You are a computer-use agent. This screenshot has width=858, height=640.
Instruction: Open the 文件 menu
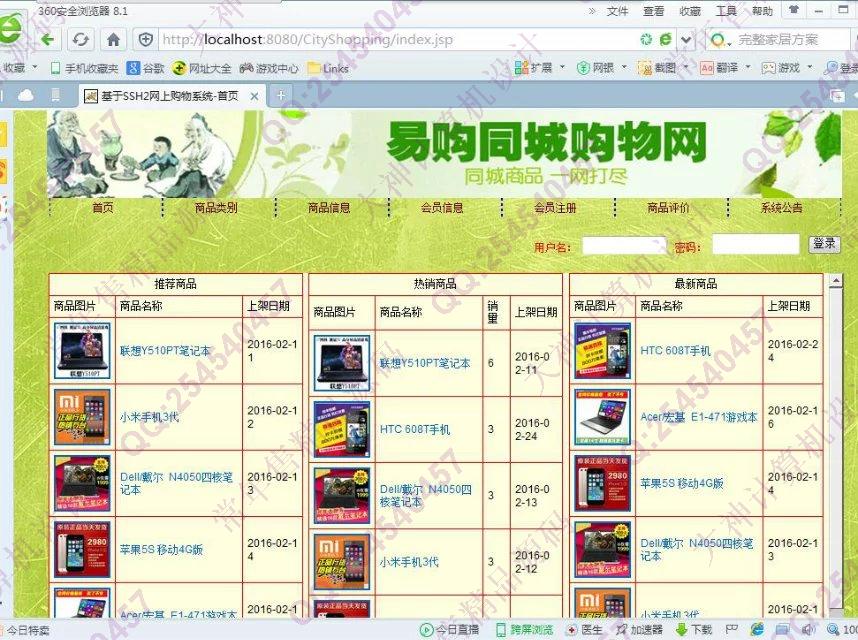617,11
